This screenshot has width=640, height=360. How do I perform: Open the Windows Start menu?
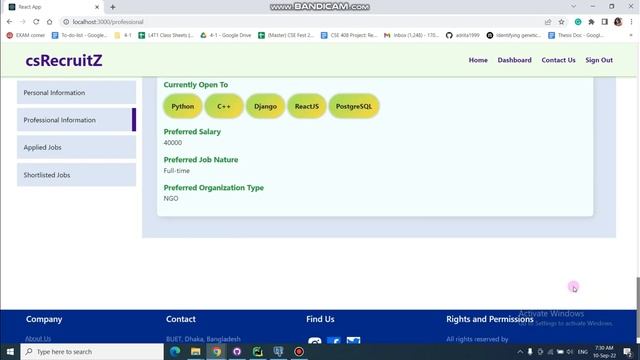pyautogui.click(x=10, y=351)
